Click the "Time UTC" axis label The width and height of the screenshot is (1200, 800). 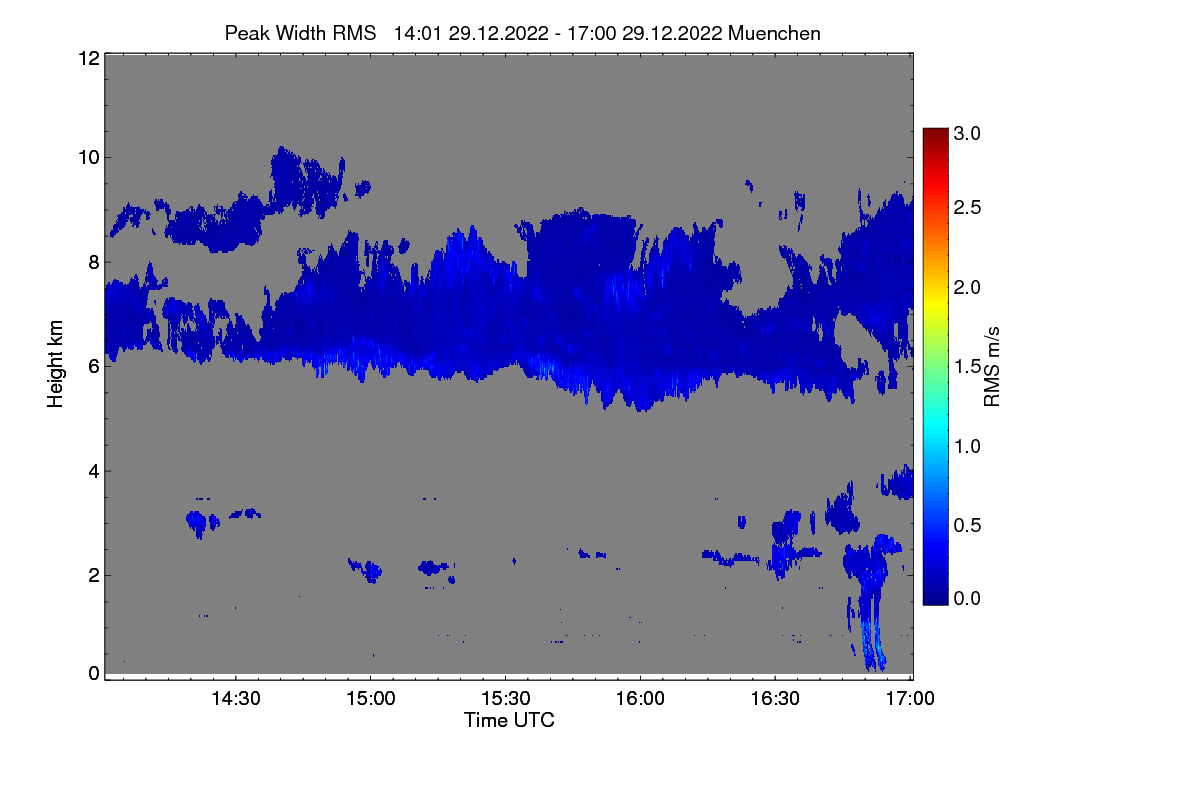point(509,720)
